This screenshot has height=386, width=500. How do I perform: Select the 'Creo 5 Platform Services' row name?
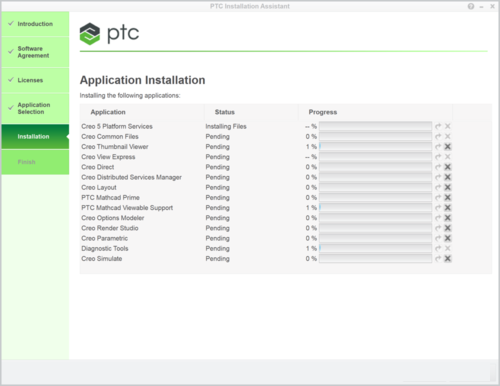point(117,126)
